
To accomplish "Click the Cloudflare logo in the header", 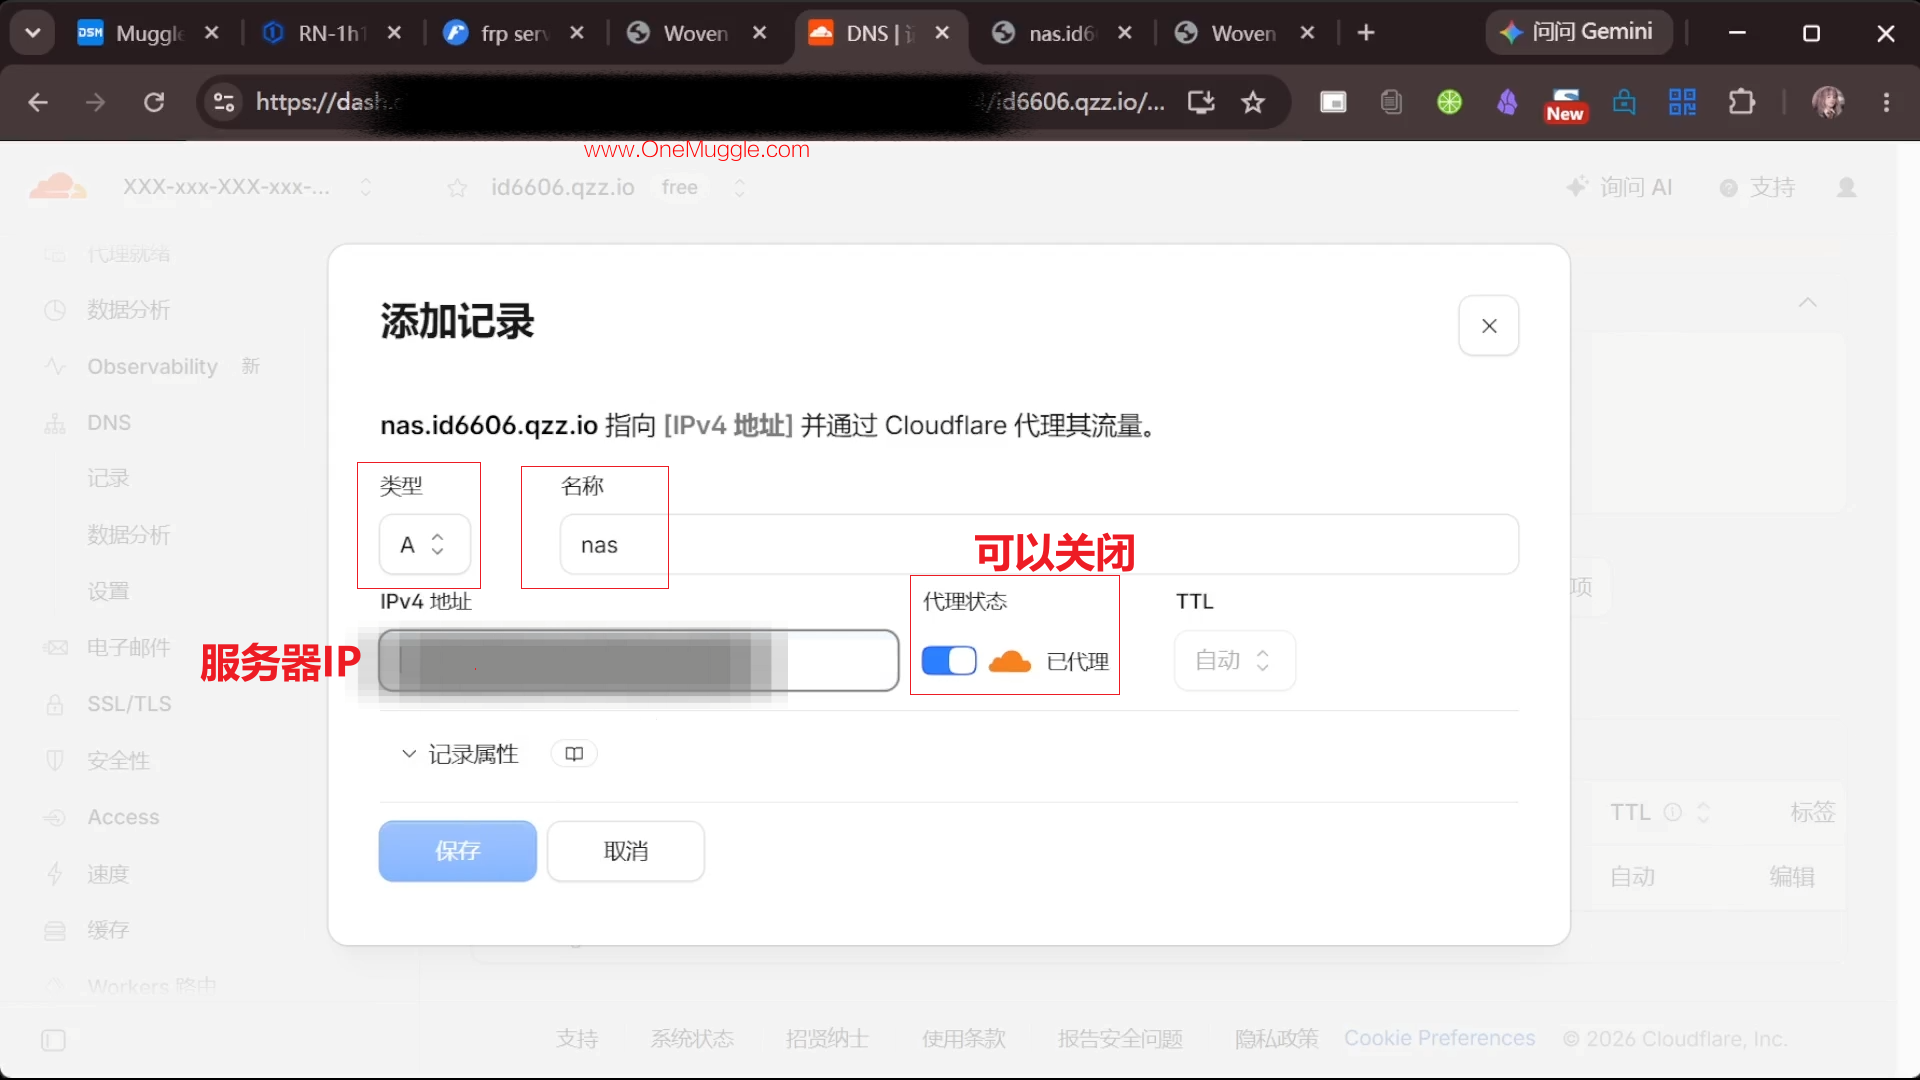I will (57, 187).
